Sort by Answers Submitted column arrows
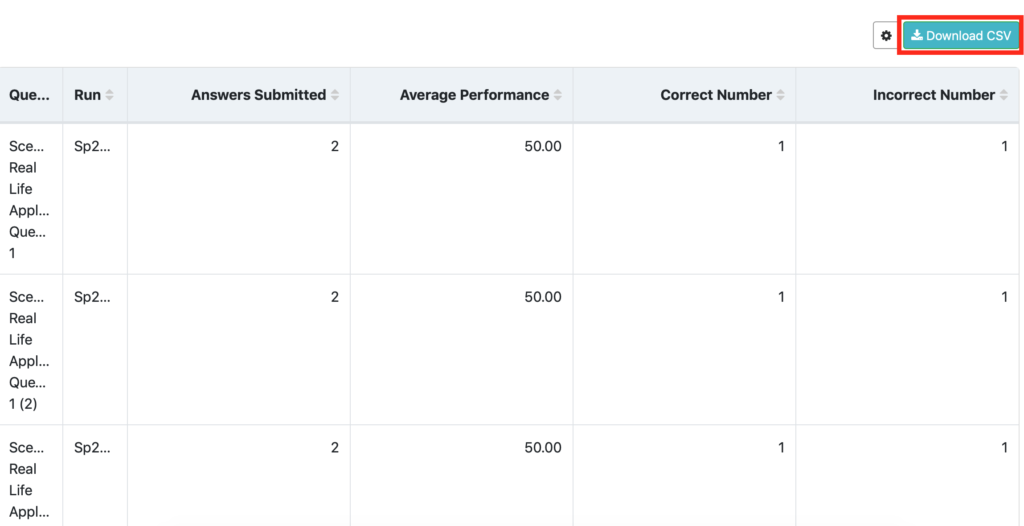 point(334,95)
